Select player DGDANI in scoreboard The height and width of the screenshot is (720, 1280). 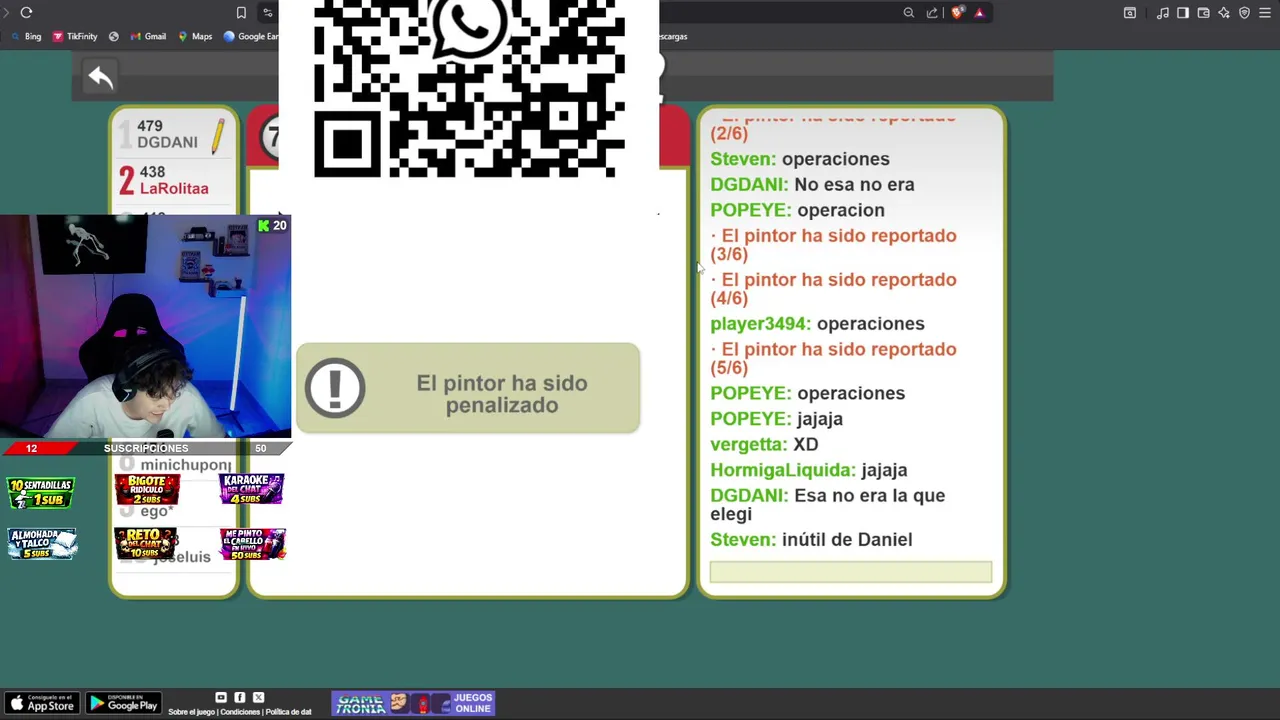pyautogui.click(x=174, y=134)
